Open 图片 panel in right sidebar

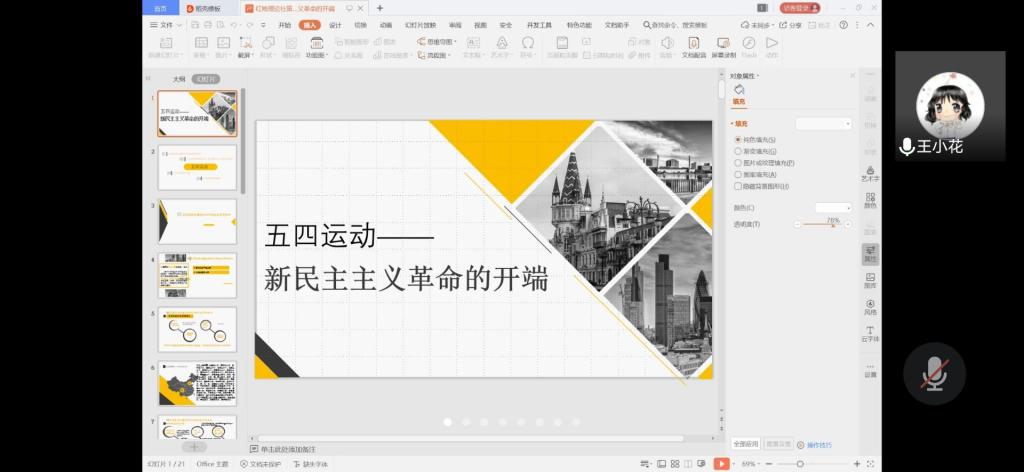click(x=870, y=280)
